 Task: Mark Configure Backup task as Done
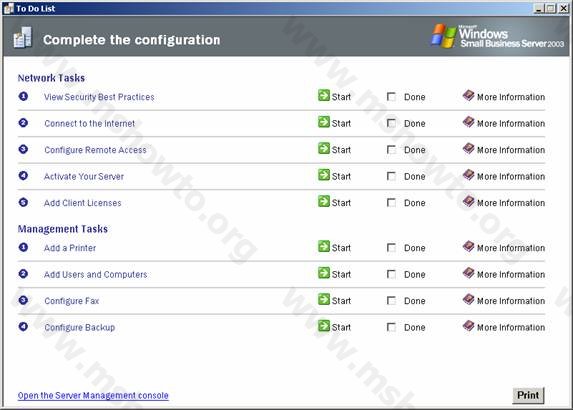tap(391, 327)
